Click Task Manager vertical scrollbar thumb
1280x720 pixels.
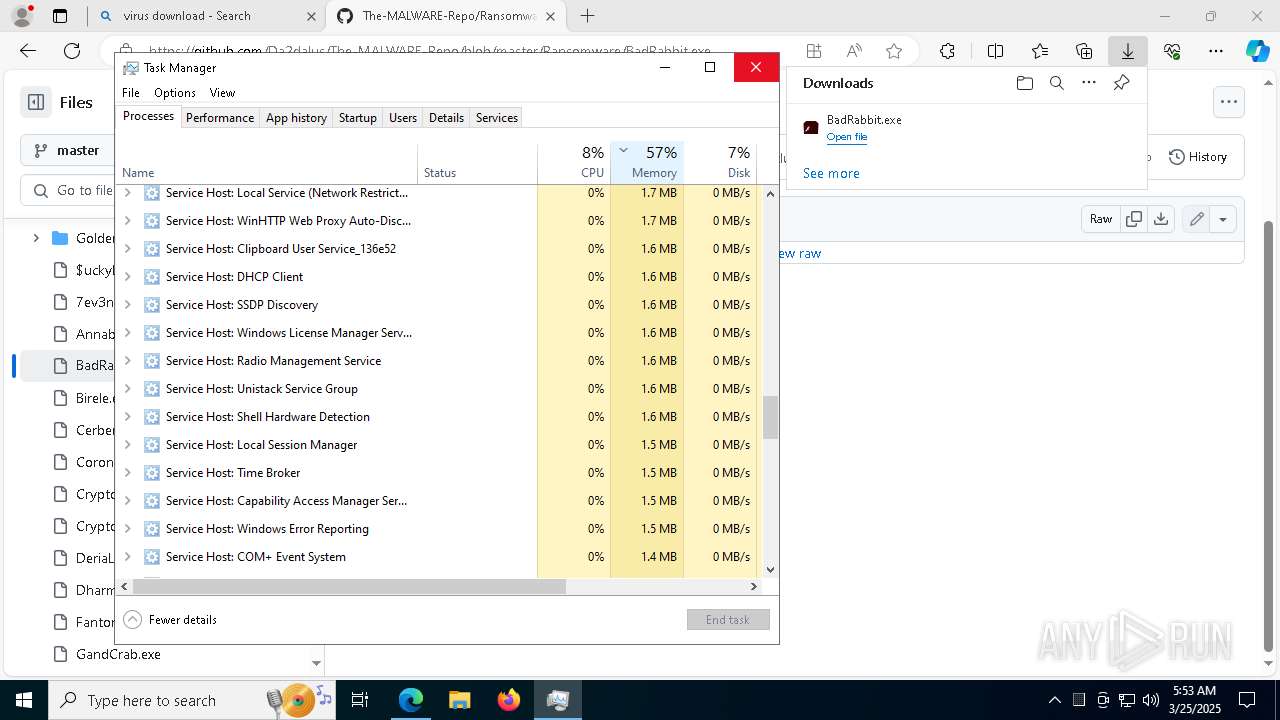coord(770,417)
